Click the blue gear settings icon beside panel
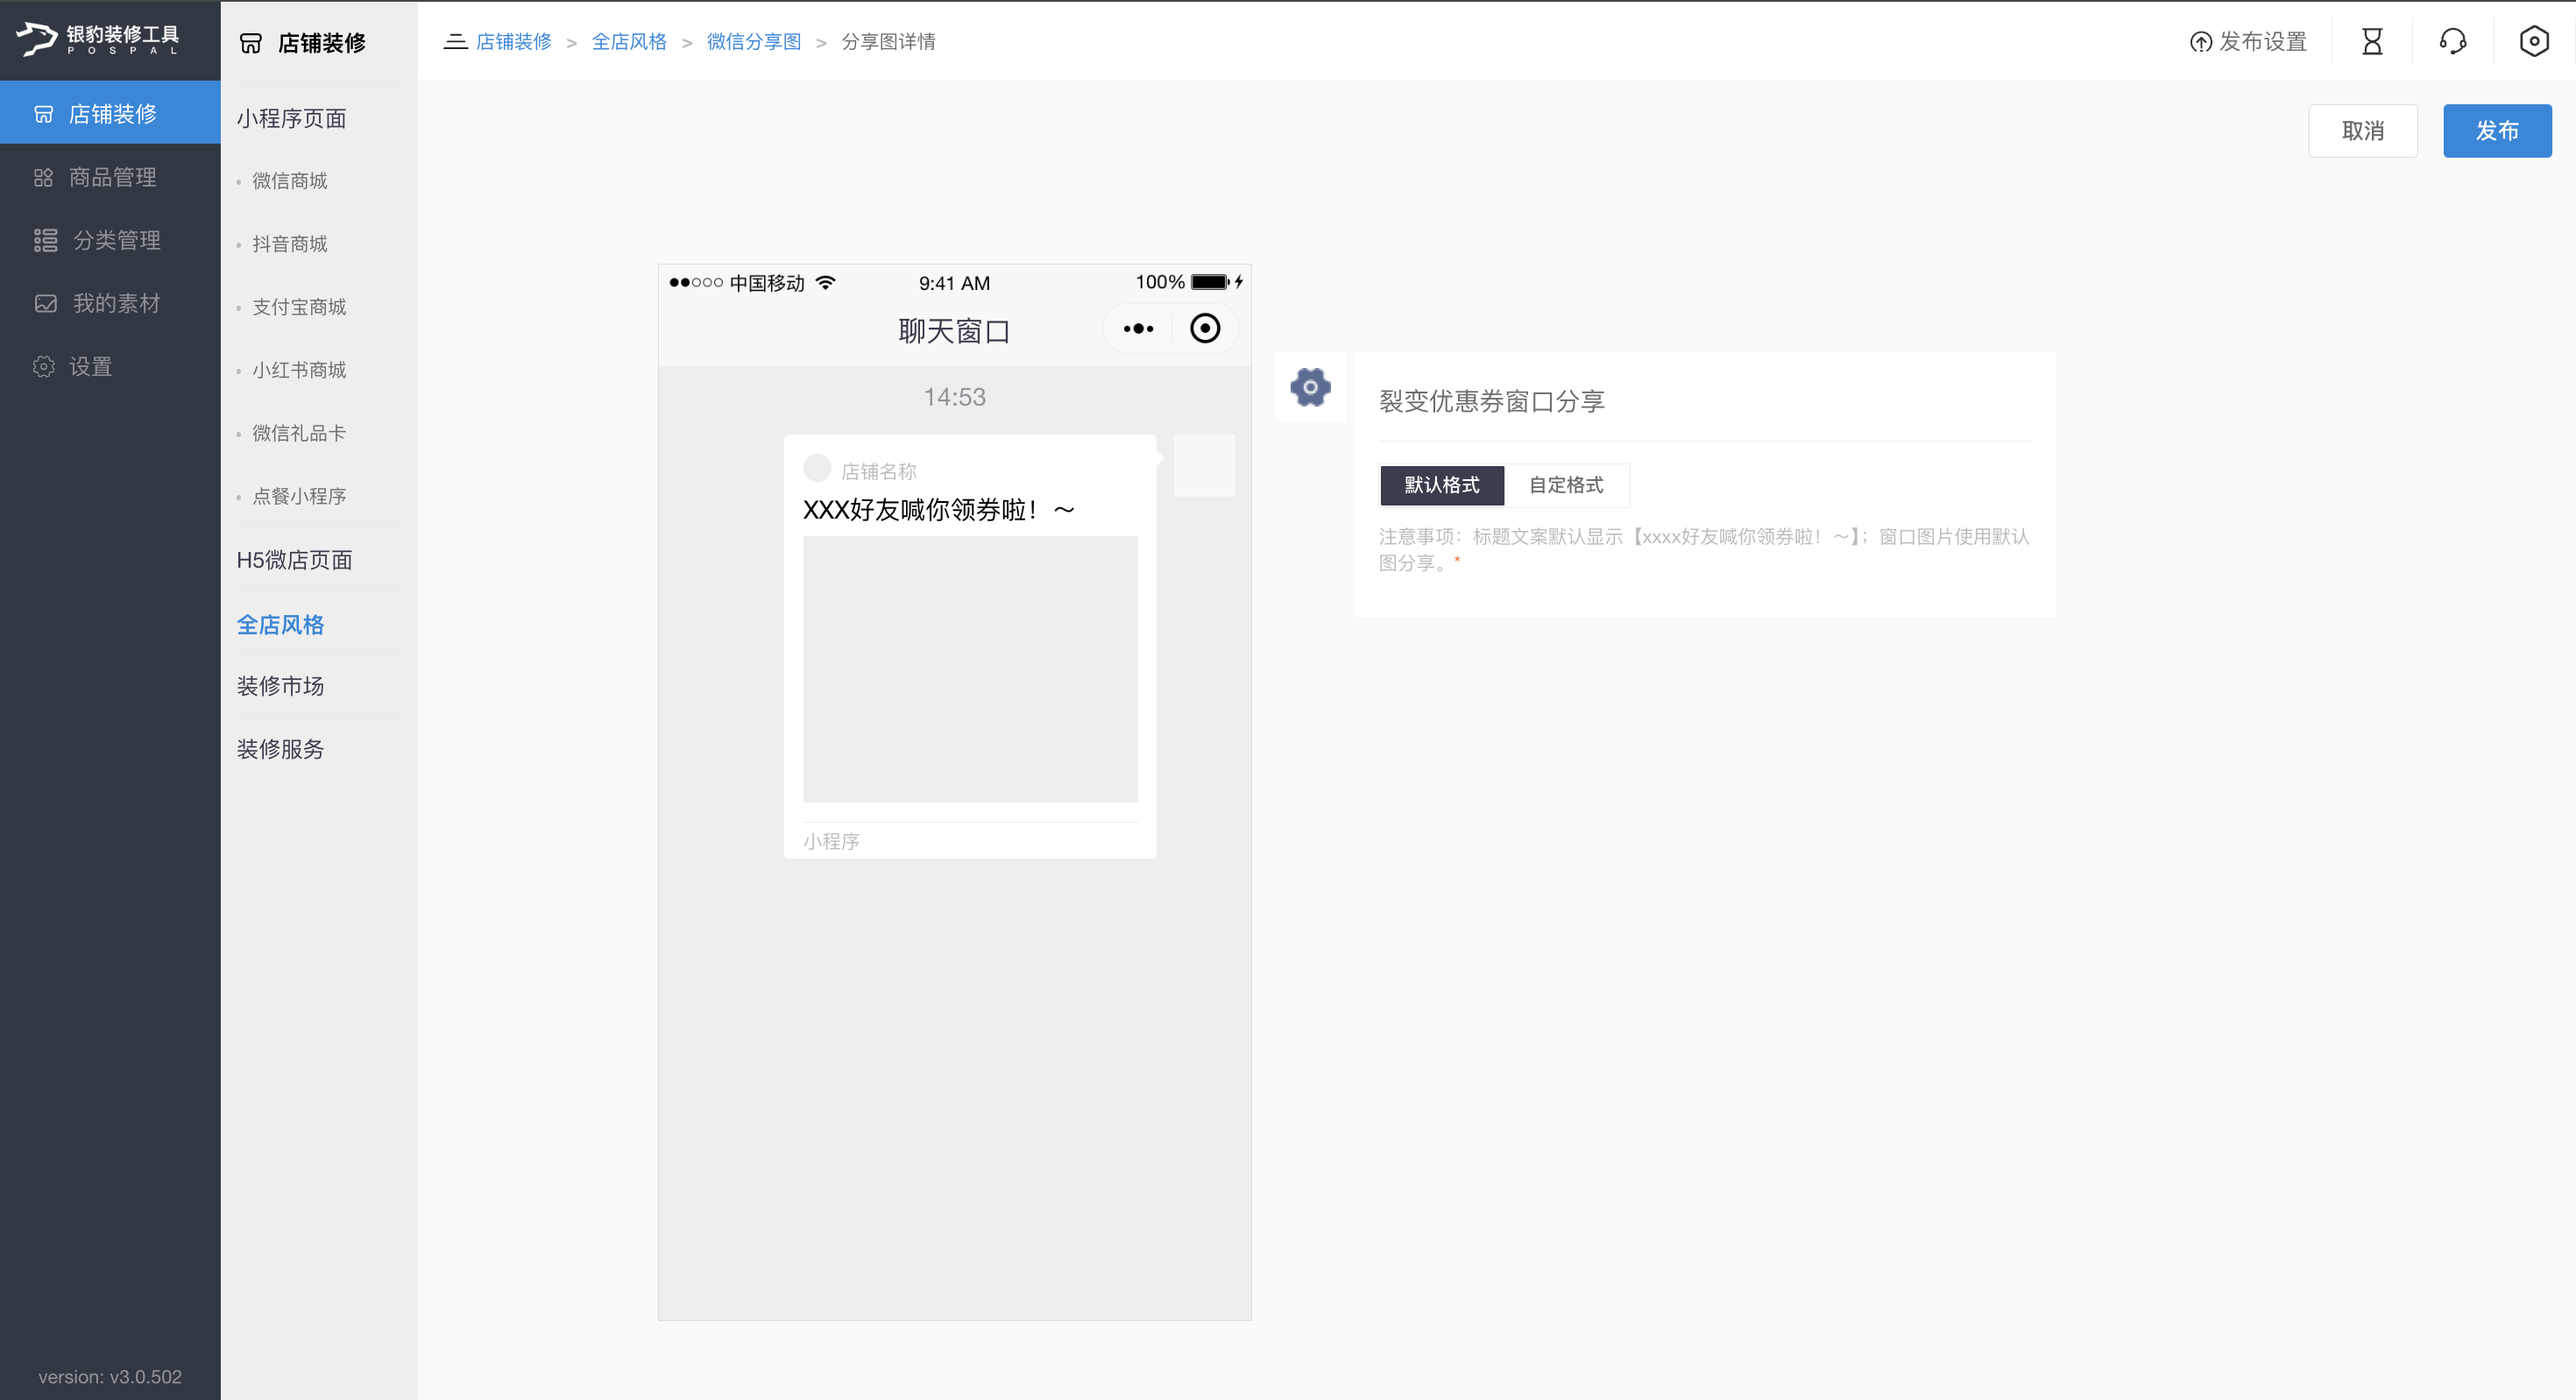The width and height of the screenshot is (2576, 1400). (1310, 387)
